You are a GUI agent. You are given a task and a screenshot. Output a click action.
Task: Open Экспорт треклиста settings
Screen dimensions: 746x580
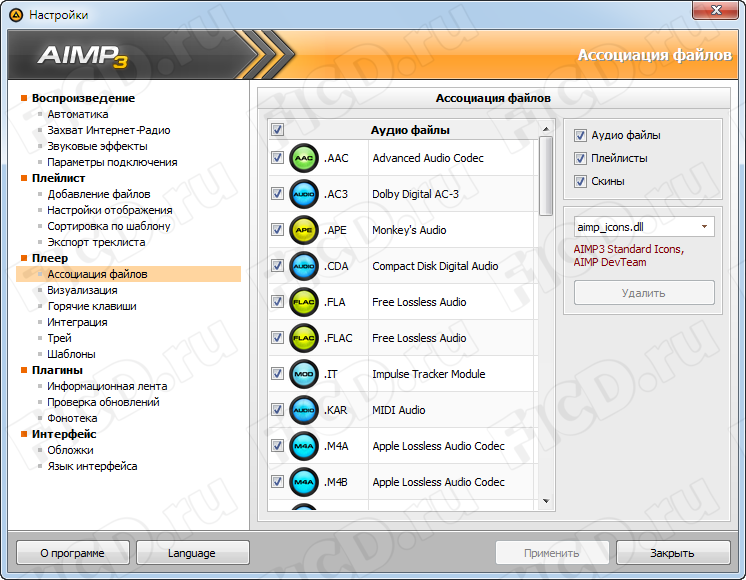pyautogui.click(x=96, y=242)
